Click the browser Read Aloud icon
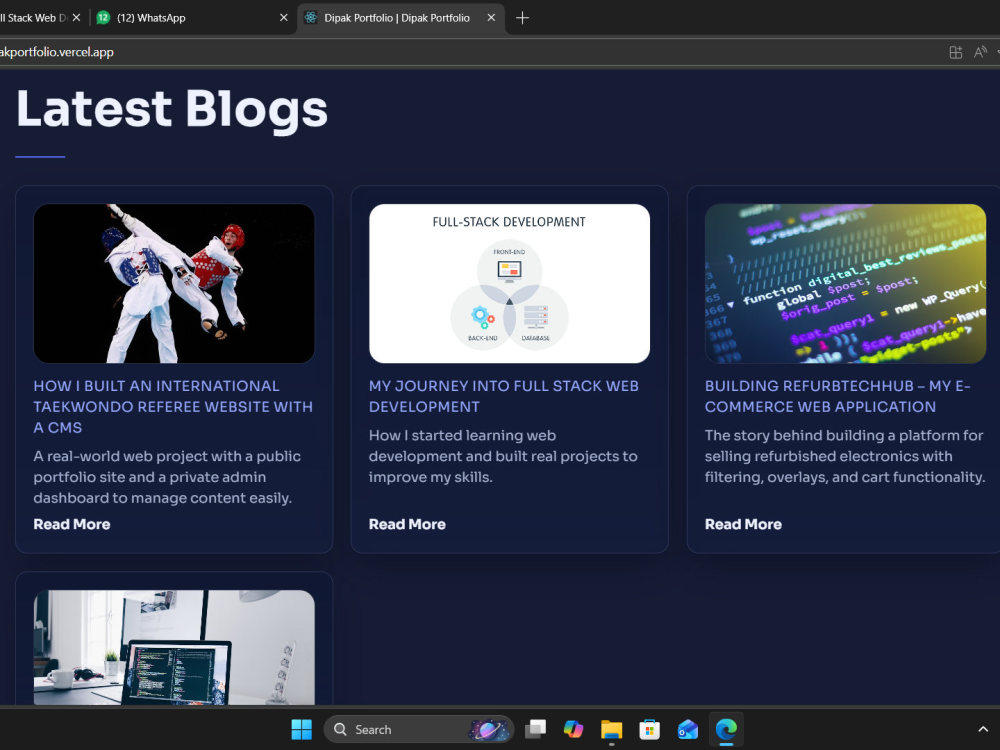The height and width of the screenshot is (750, 1000). coord(980,52)
